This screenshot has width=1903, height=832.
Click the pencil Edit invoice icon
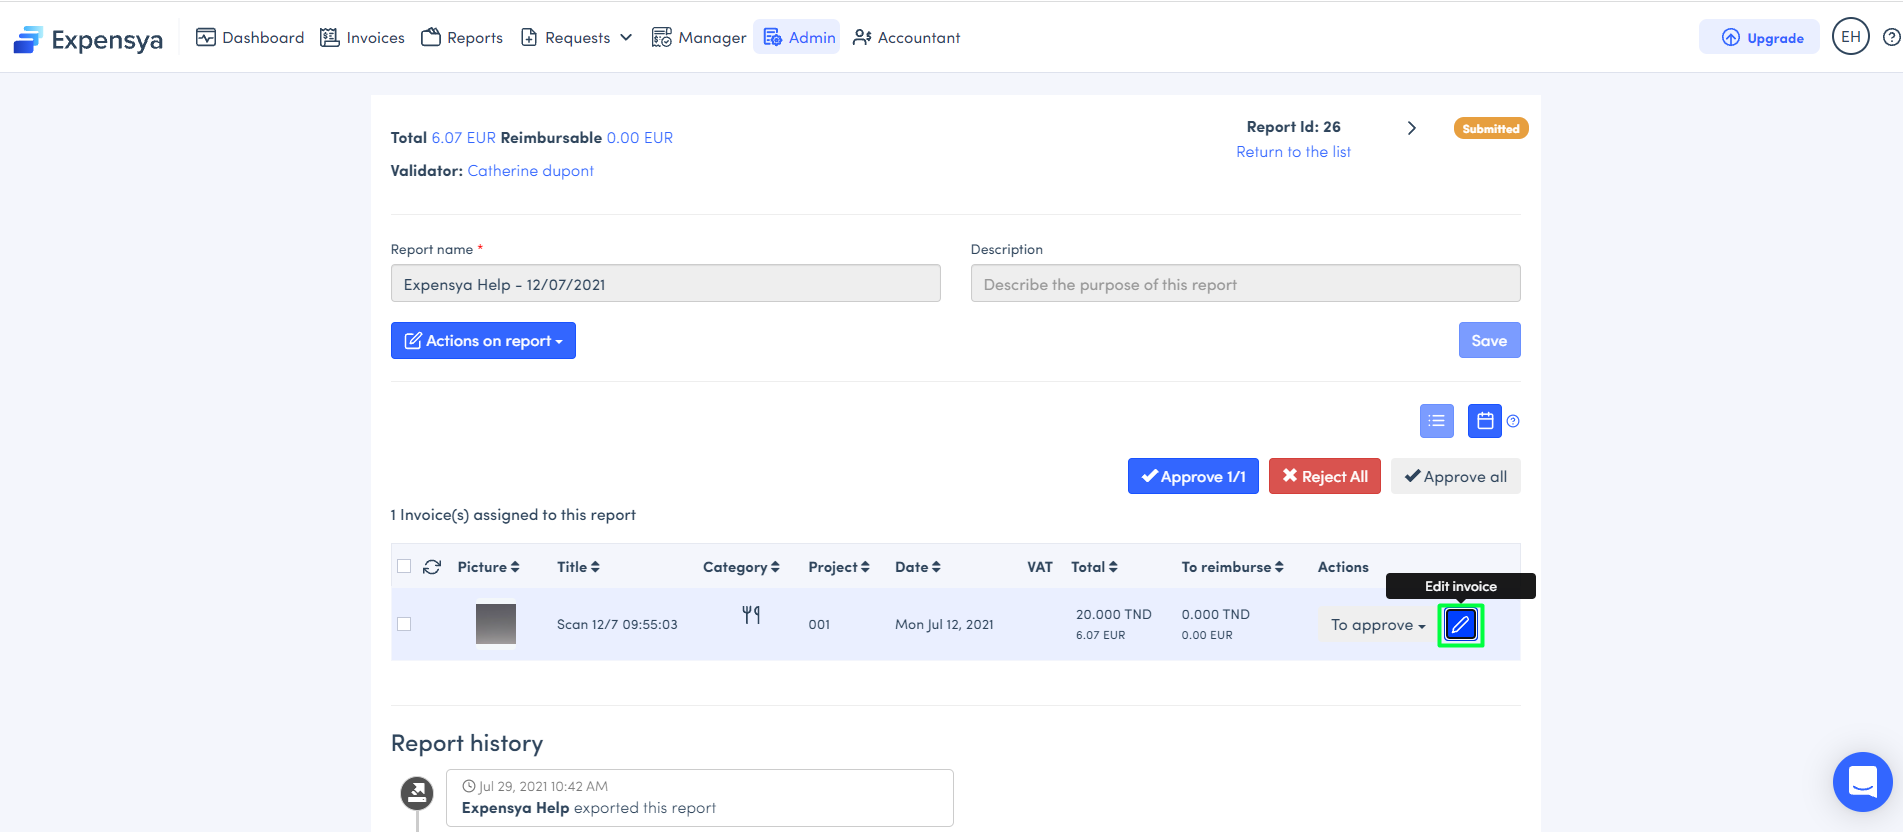click(1460, 625)
